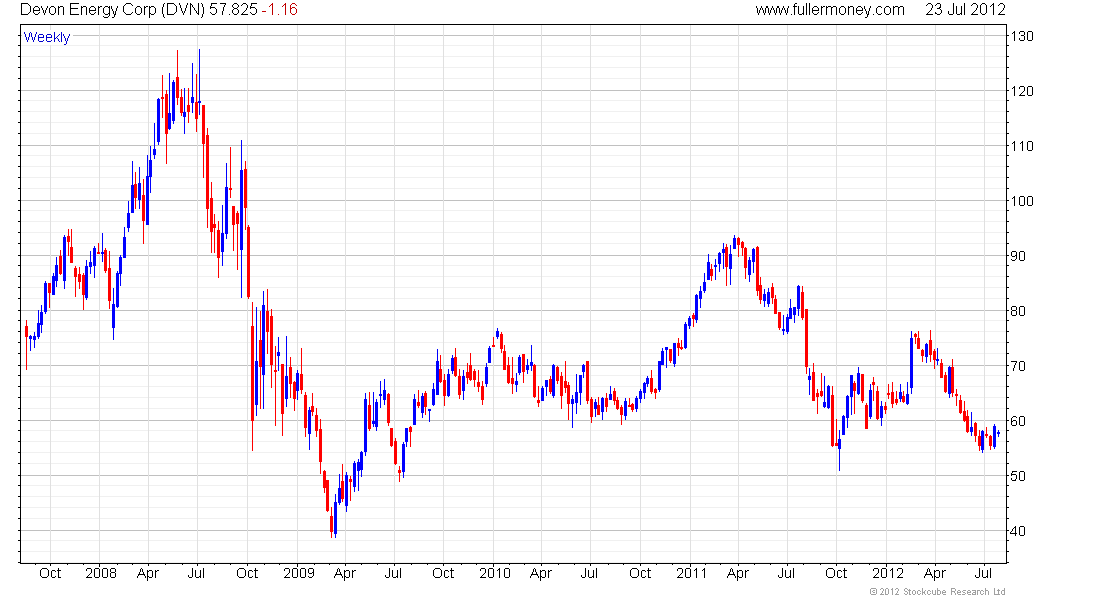Screen dimensions: 1100x600
Task: Click the final 'Jul' label after 2012
Action: [x=984, y=573]
